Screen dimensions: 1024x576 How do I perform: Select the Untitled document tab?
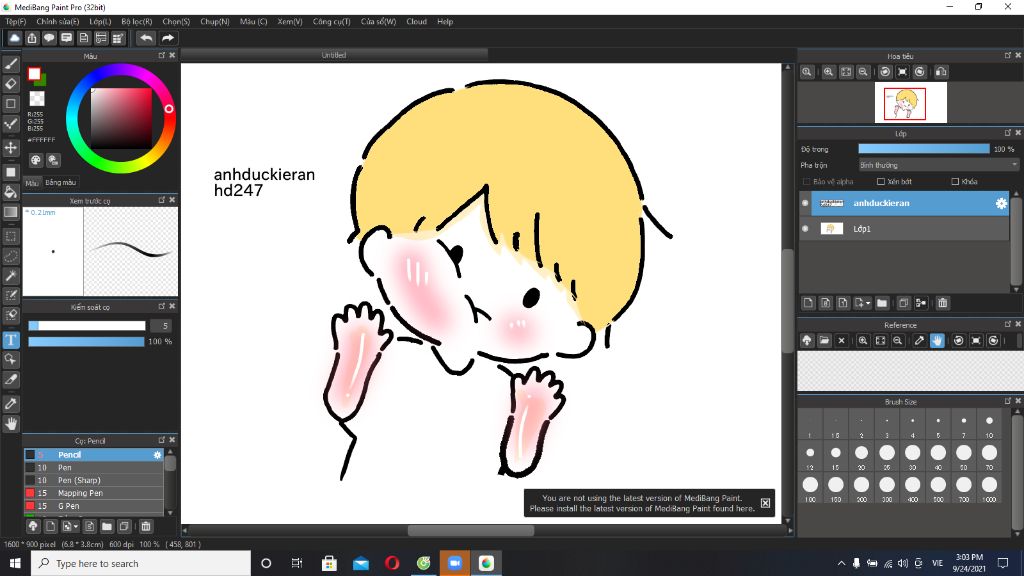point(334,55)
